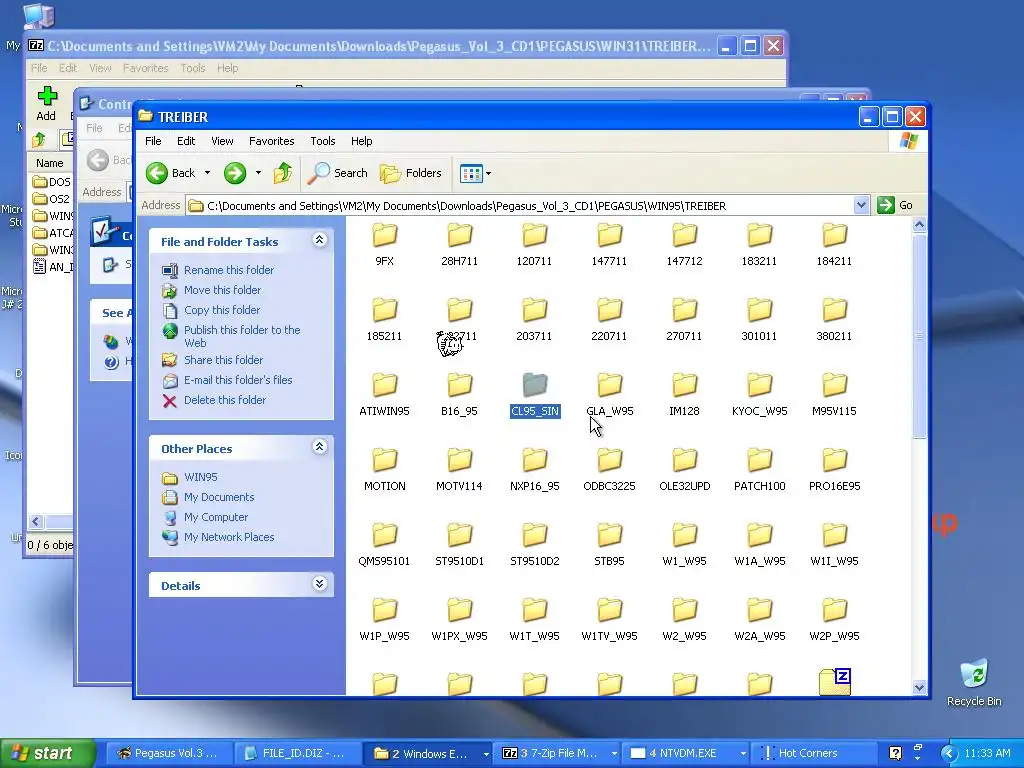Click Delete this folder link

click(225, 400)
